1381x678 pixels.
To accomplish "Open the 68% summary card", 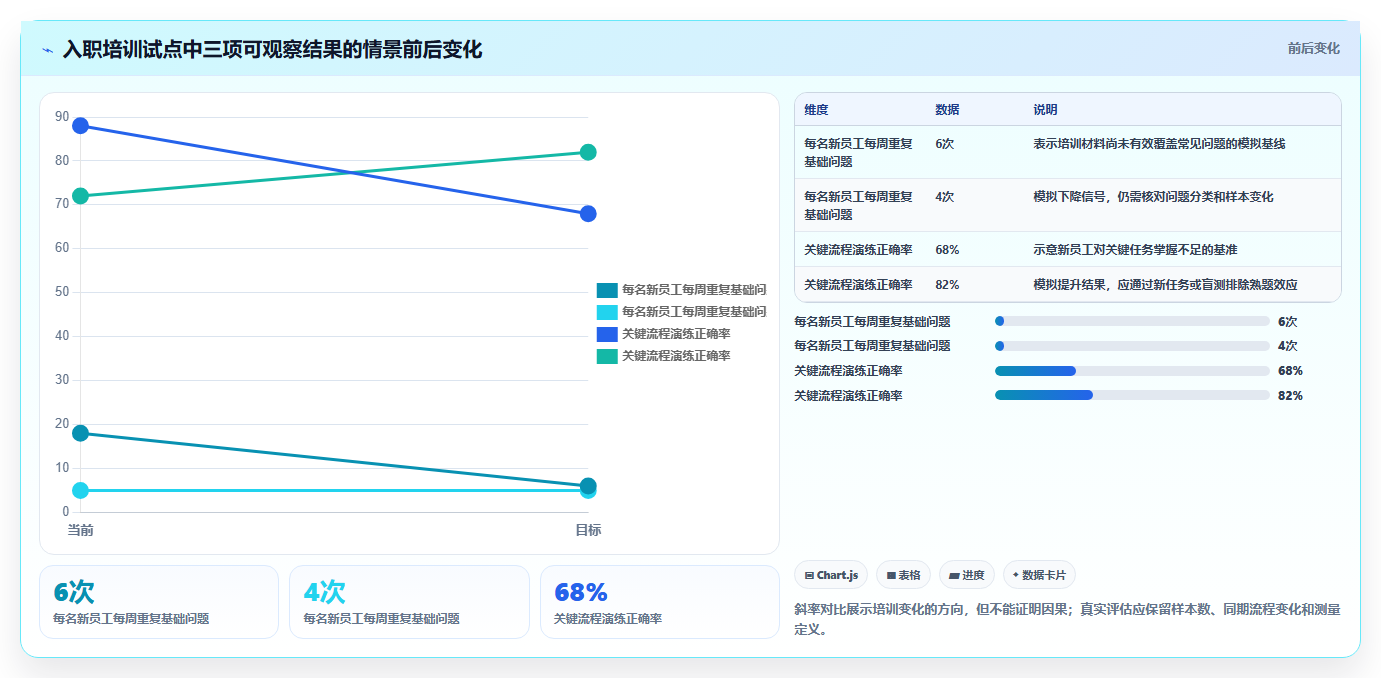I will coord(660,602).
